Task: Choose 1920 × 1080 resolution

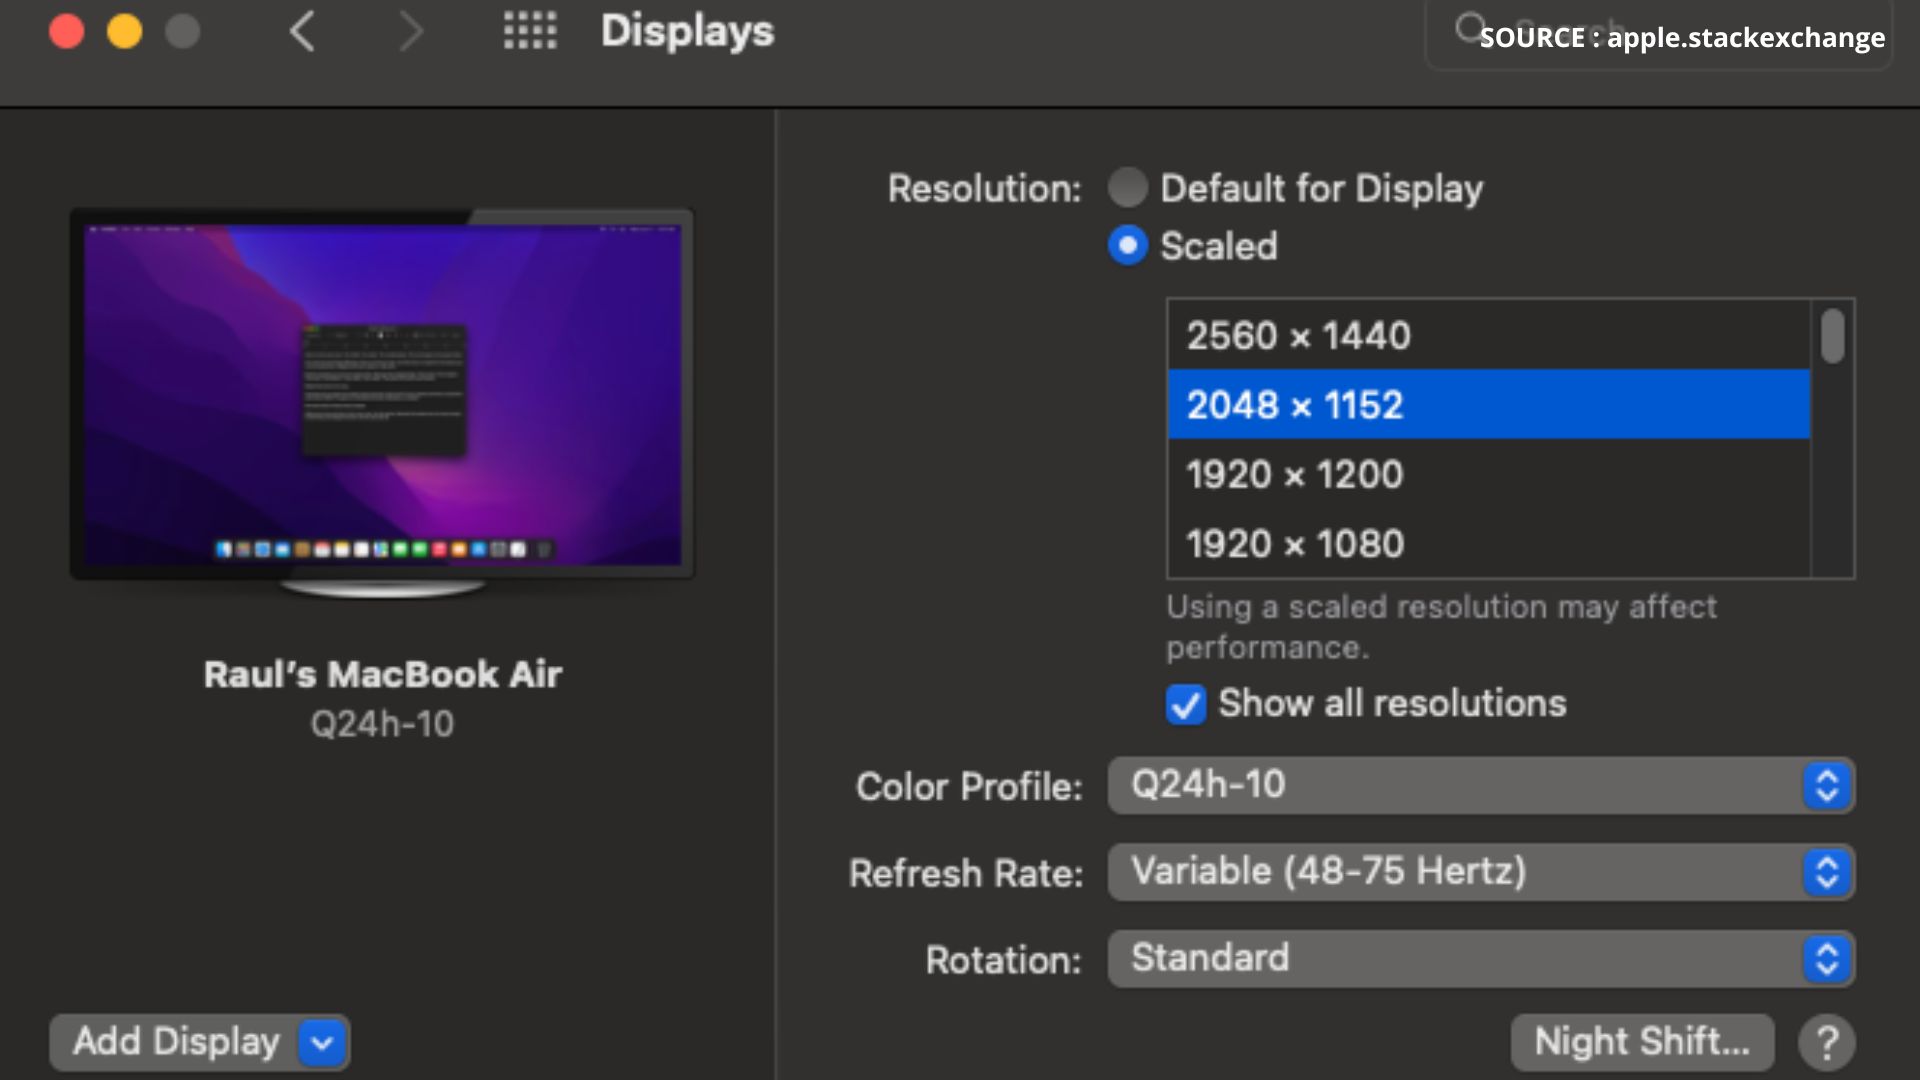Action: pyautogui.click(x=1489, y=543)
